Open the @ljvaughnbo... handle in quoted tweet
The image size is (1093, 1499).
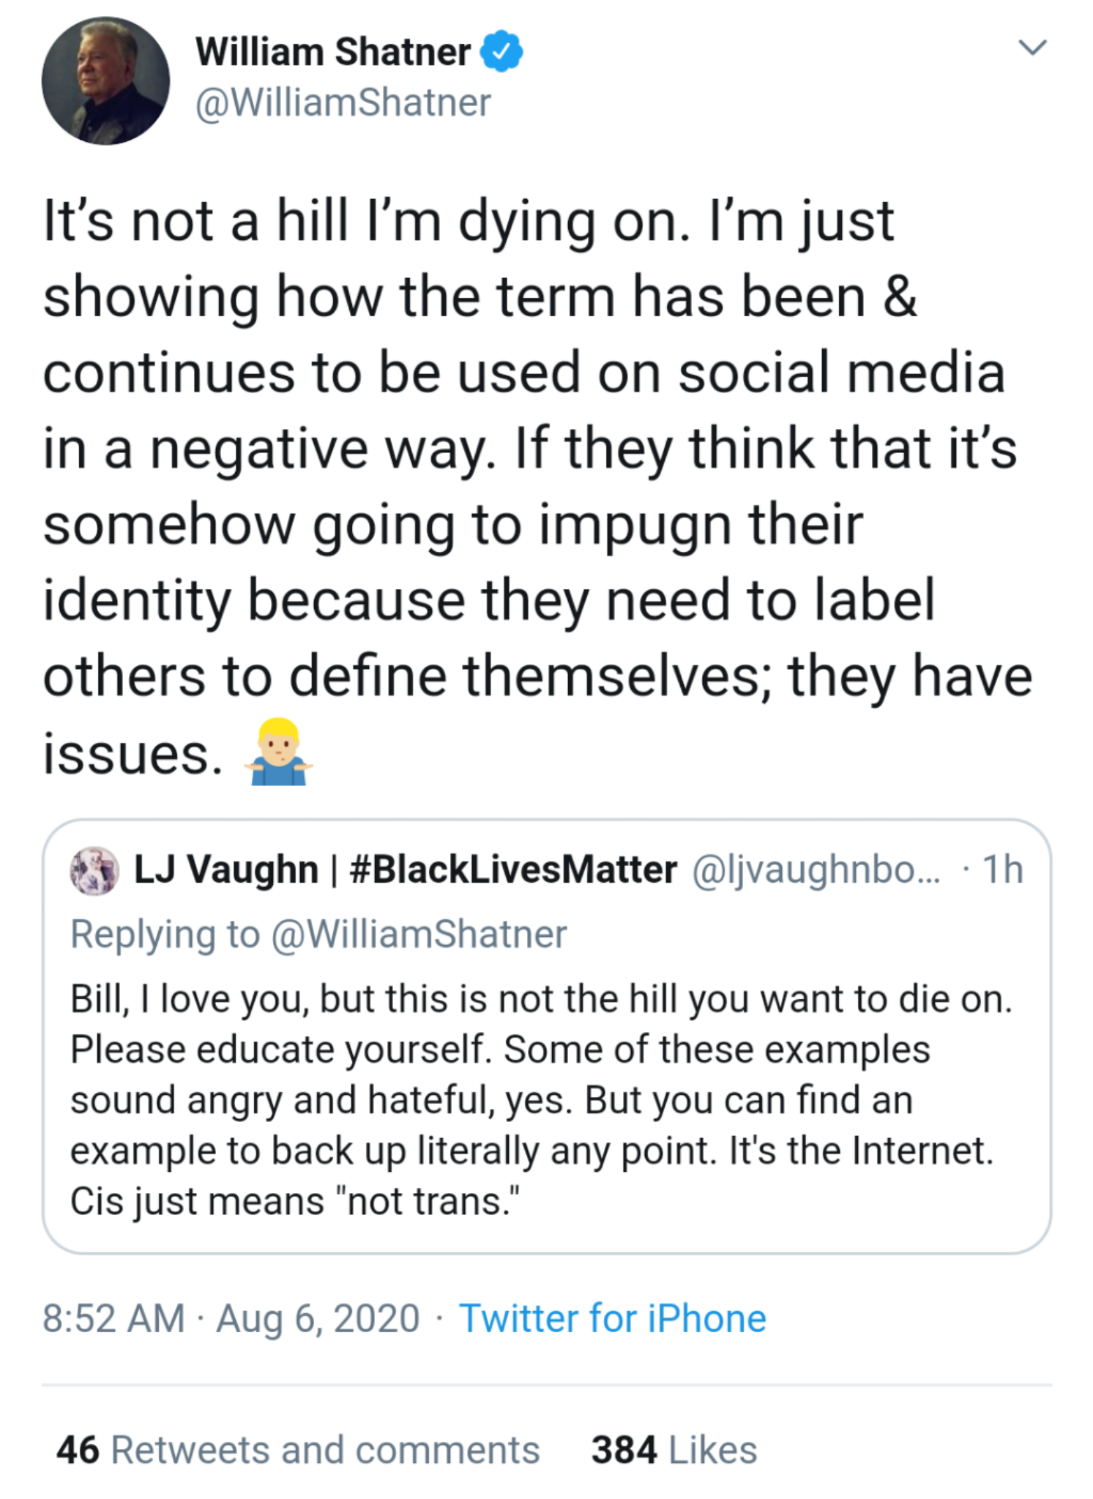click(816, 870)
